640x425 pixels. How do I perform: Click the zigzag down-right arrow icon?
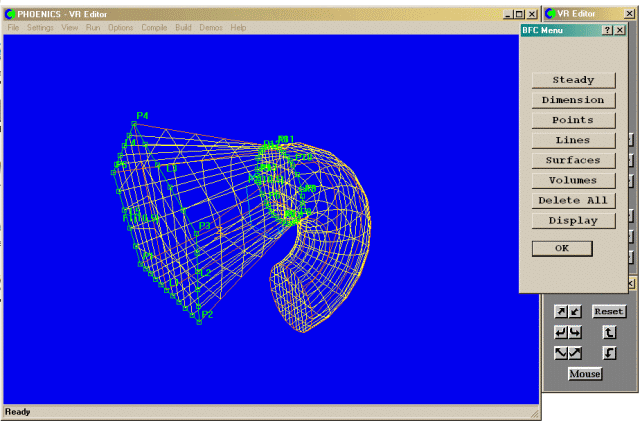[x=561, y=353]
